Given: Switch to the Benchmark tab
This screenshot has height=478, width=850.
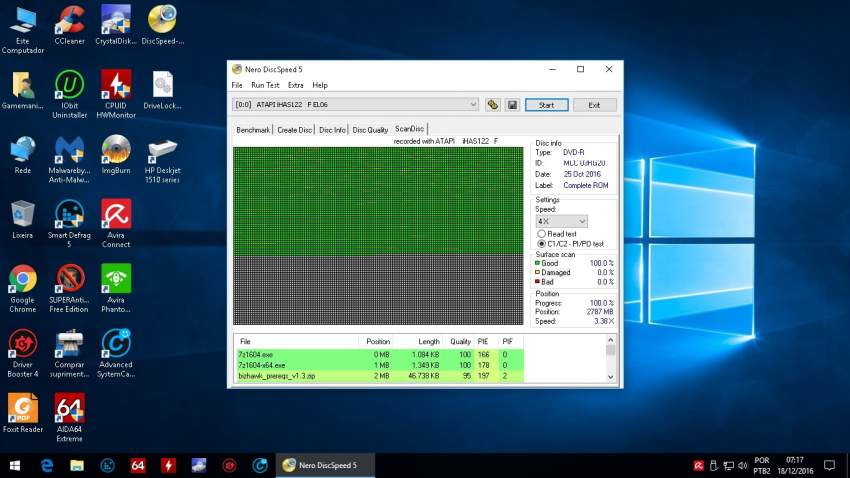Looking at the screenshot, I should click(253, 130).
